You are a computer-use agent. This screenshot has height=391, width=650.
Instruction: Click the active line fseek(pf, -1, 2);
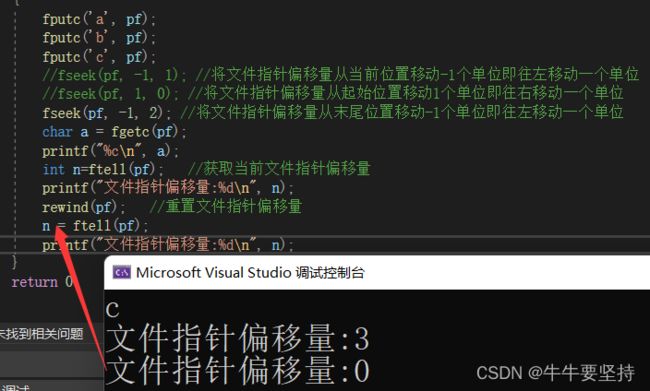coord(107,113)
